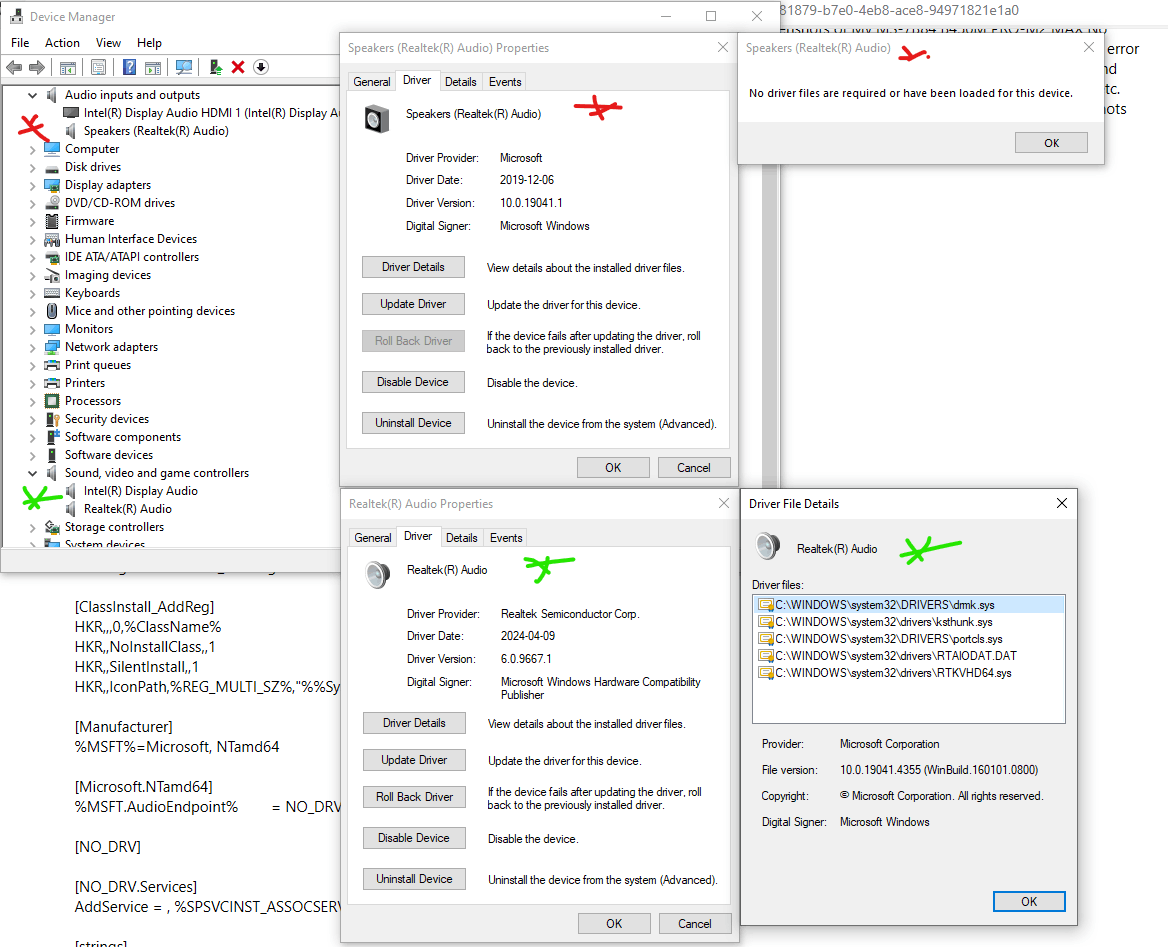Switch to General tab in Realtek Audio Properties

[372, 538]
